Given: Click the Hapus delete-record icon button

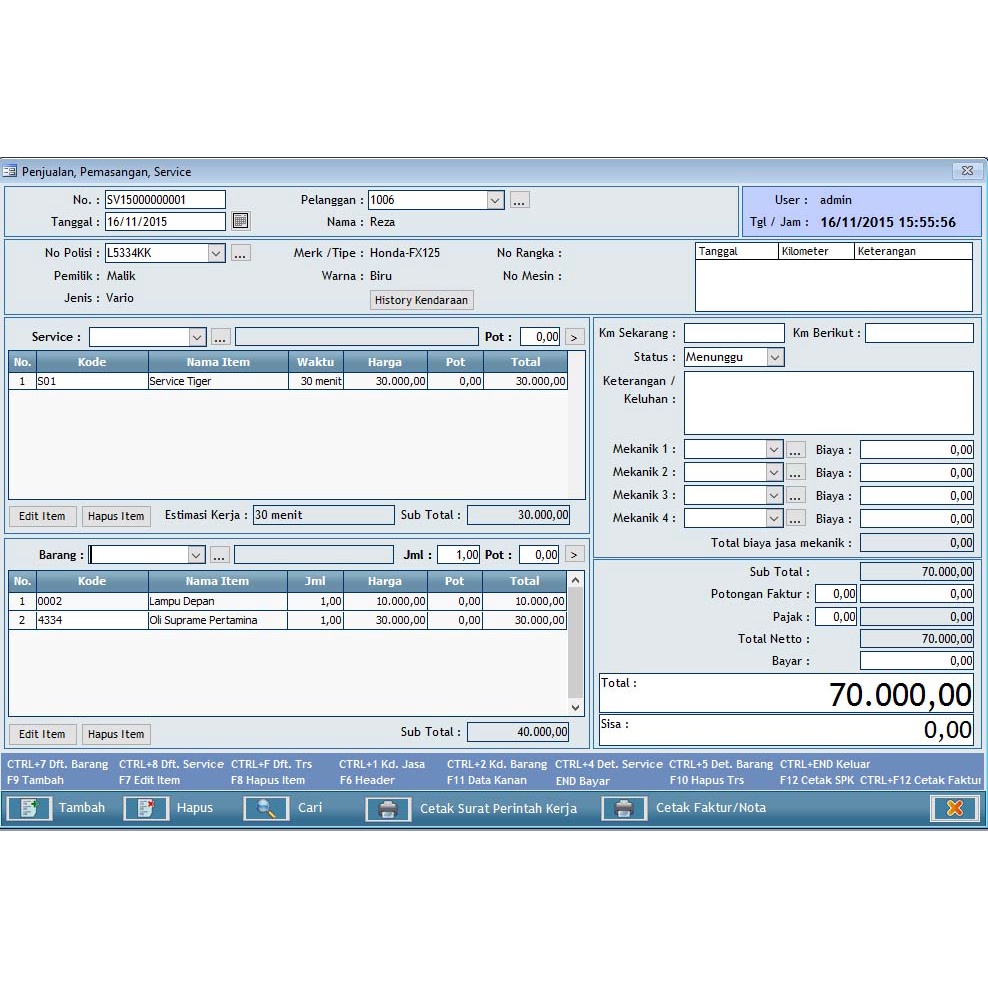Looking at the screenshot, I should pyautogui.click(x=146, y=808).
